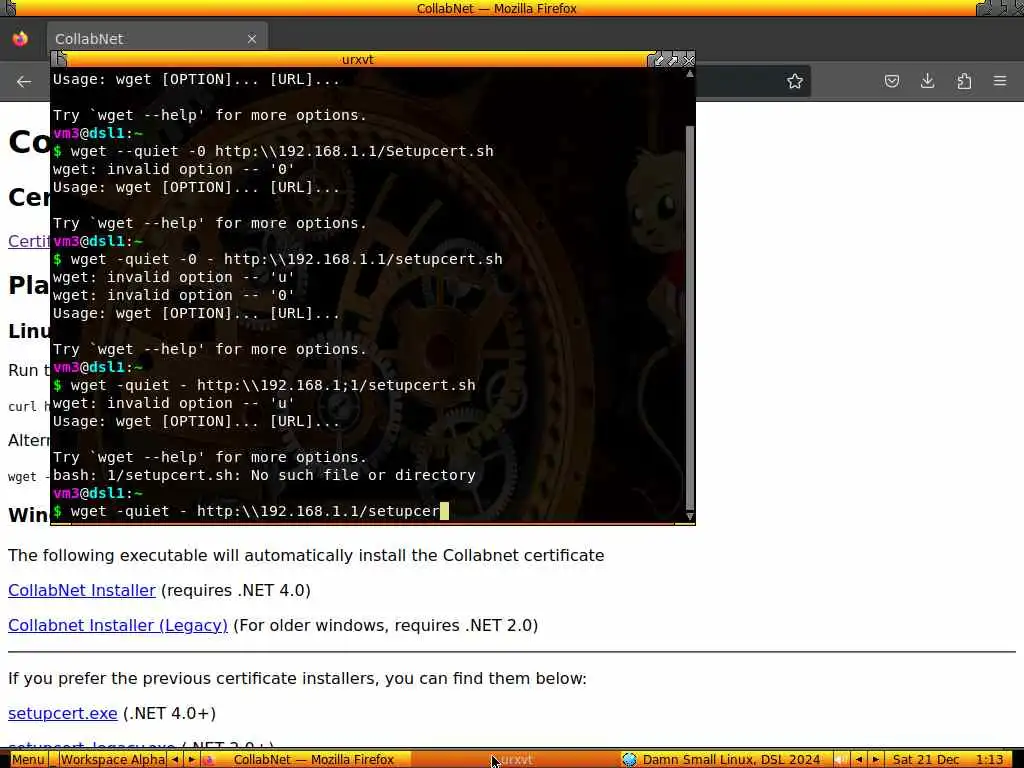The image size is (1024, 768).
Task: Download the setupcert.exe link
Action: [x=63, y=713]
